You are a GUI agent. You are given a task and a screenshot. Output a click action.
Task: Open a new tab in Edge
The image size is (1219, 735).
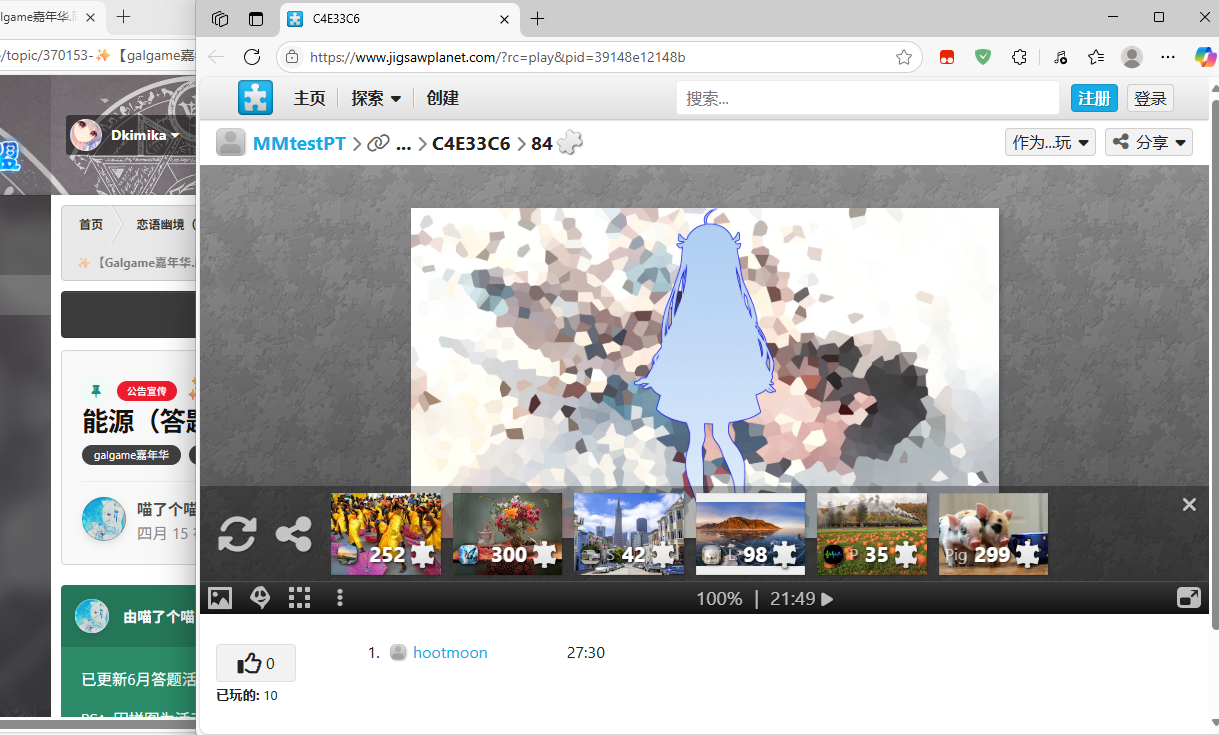pyautogui.click(x=538, y=19)
